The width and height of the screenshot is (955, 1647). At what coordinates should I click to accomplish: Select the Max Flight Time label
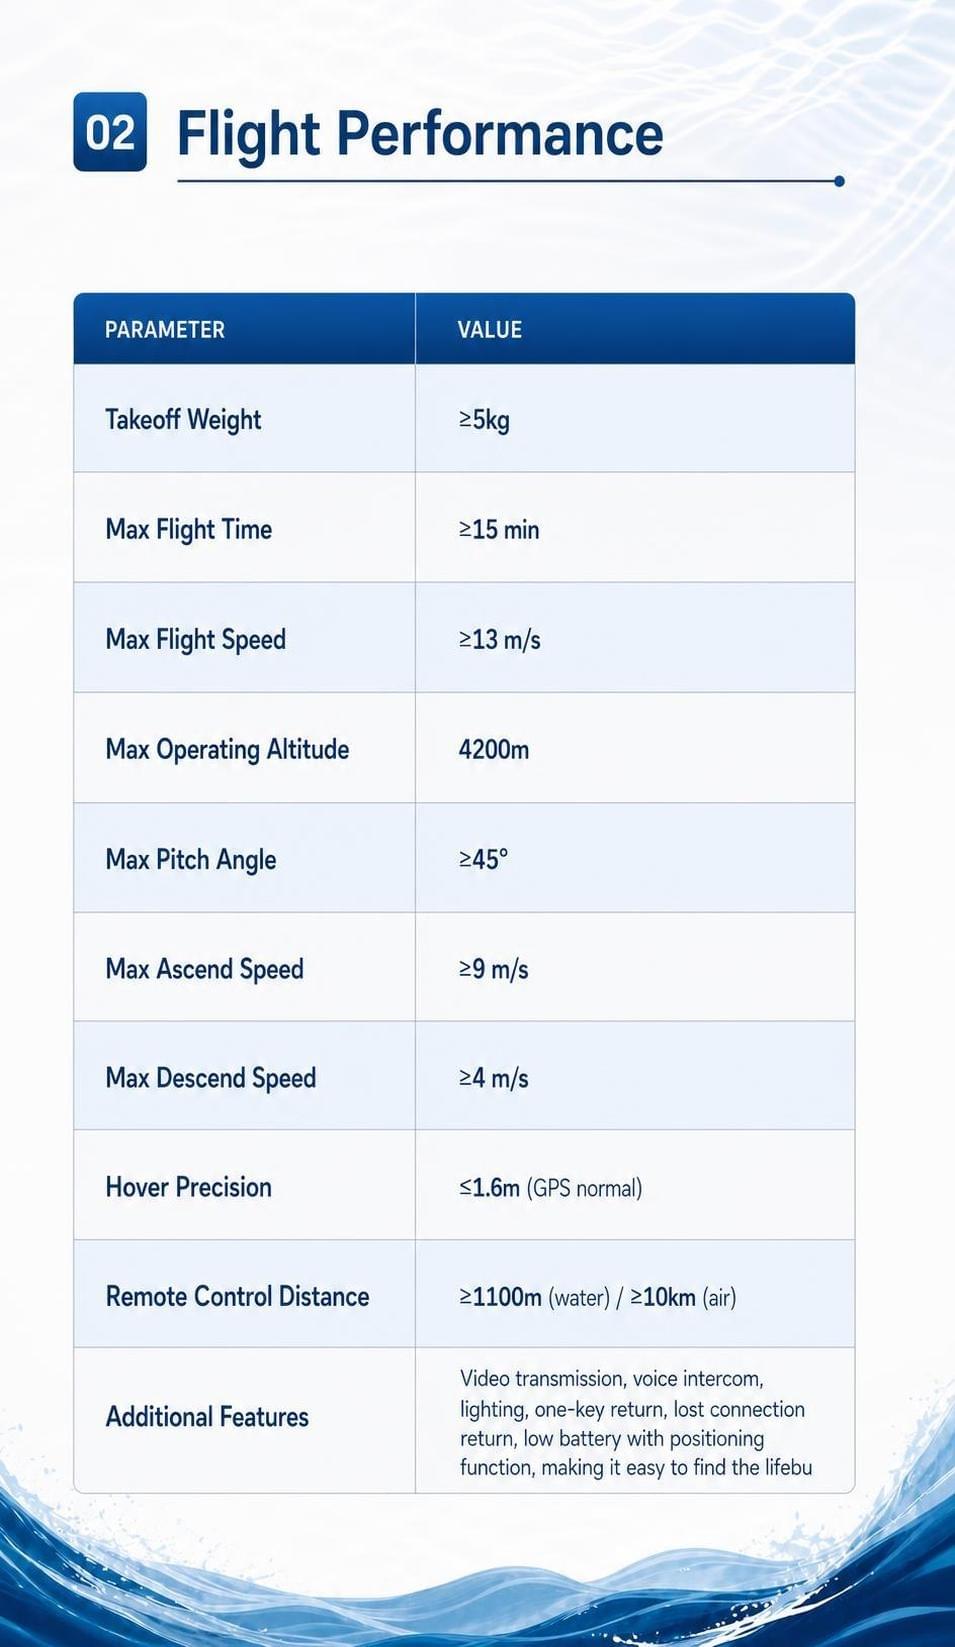189,529
